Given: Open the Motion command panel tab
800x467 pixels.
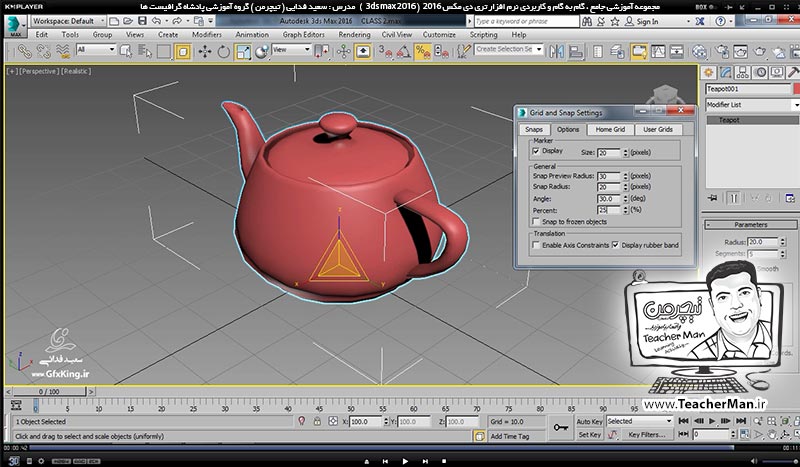Looking at the screenshot, I should pos(760,72).
